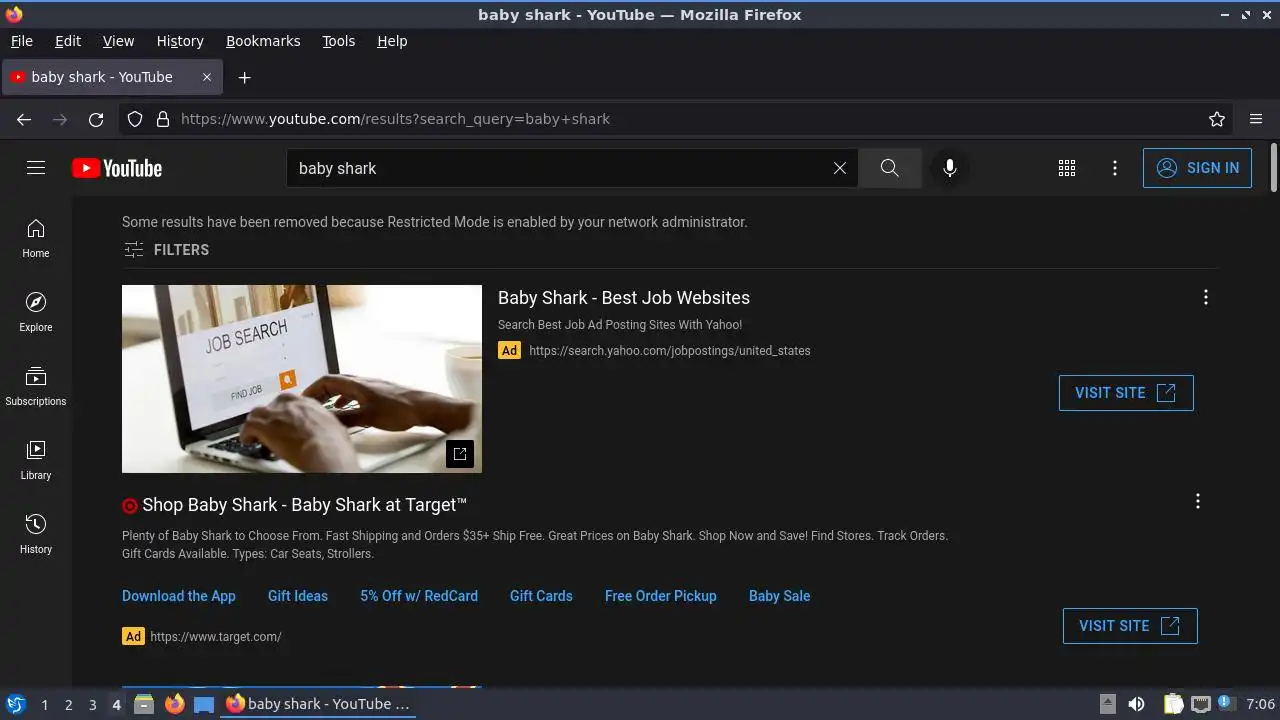Switch to workspace 1 in the taskbar
Image resolution: width=1280 pixels, height=720 pixels.
(x=45, y=705)
